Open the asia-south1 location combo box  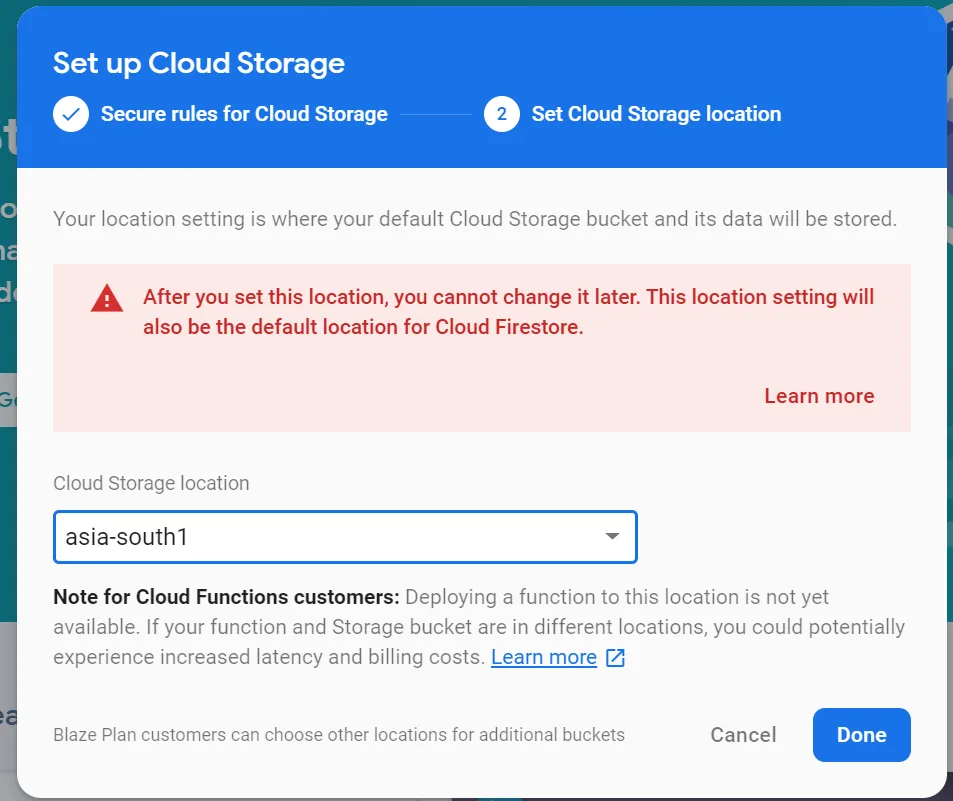344,537
